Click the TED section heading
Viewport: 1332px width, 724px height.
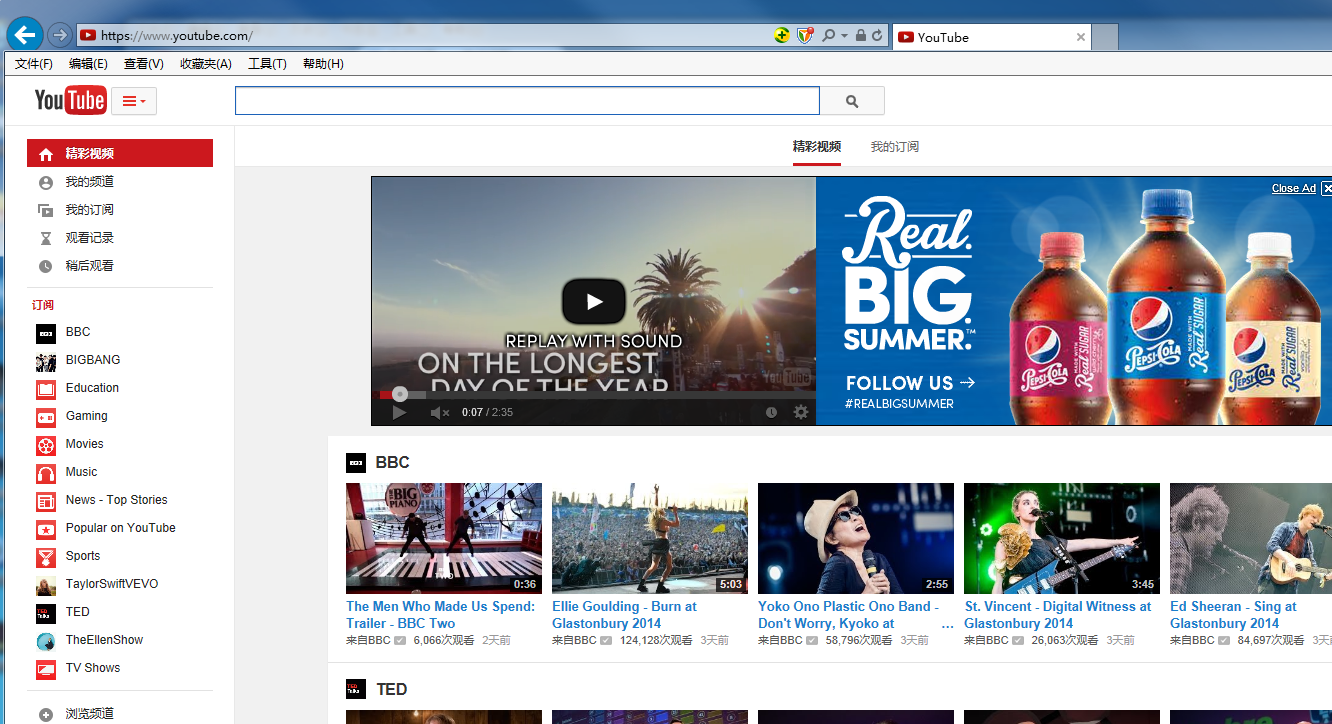(x=392, y=689)
